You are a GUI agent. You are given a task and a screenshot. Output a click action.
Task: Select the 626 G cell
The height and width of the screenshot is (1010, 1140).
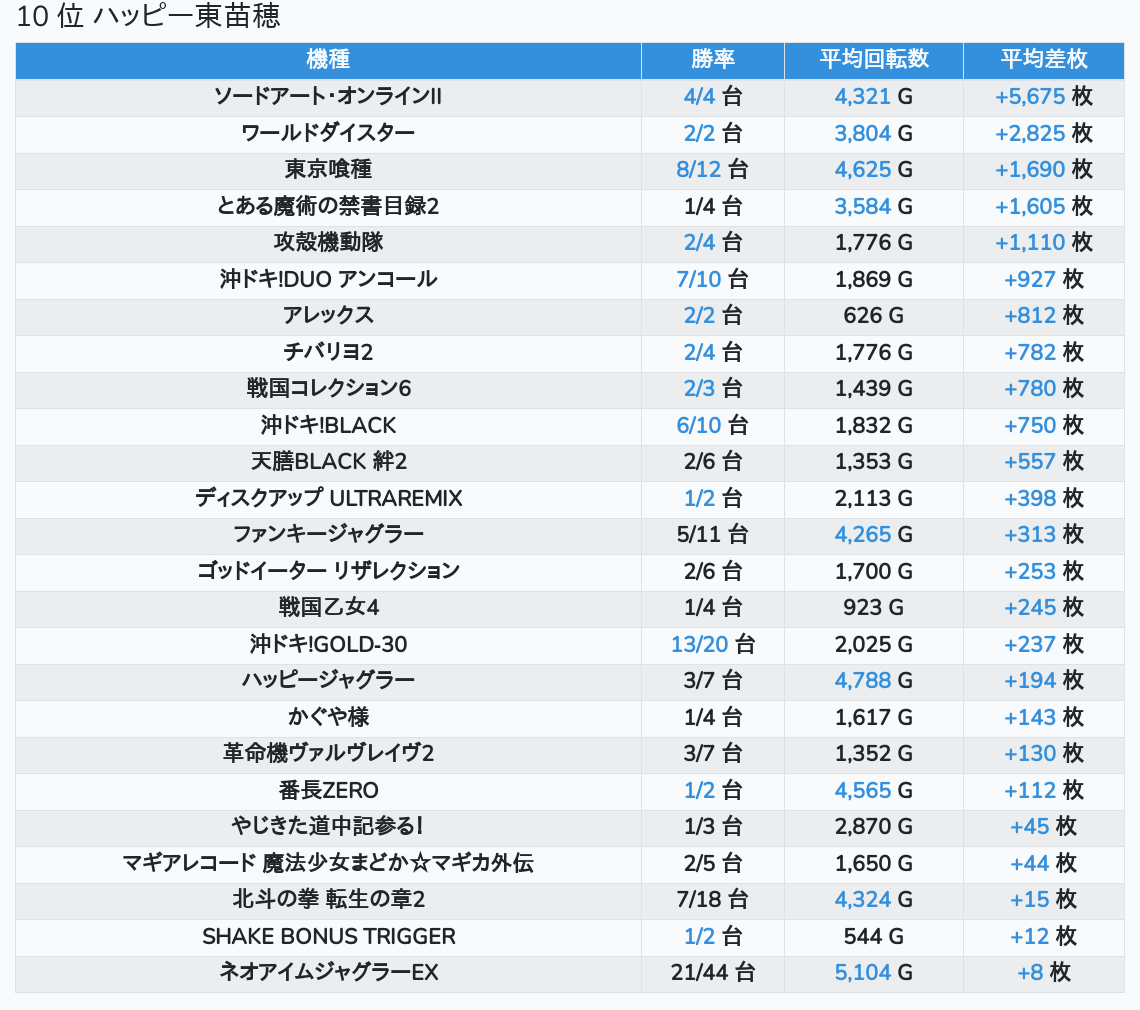tap(874, 316)
